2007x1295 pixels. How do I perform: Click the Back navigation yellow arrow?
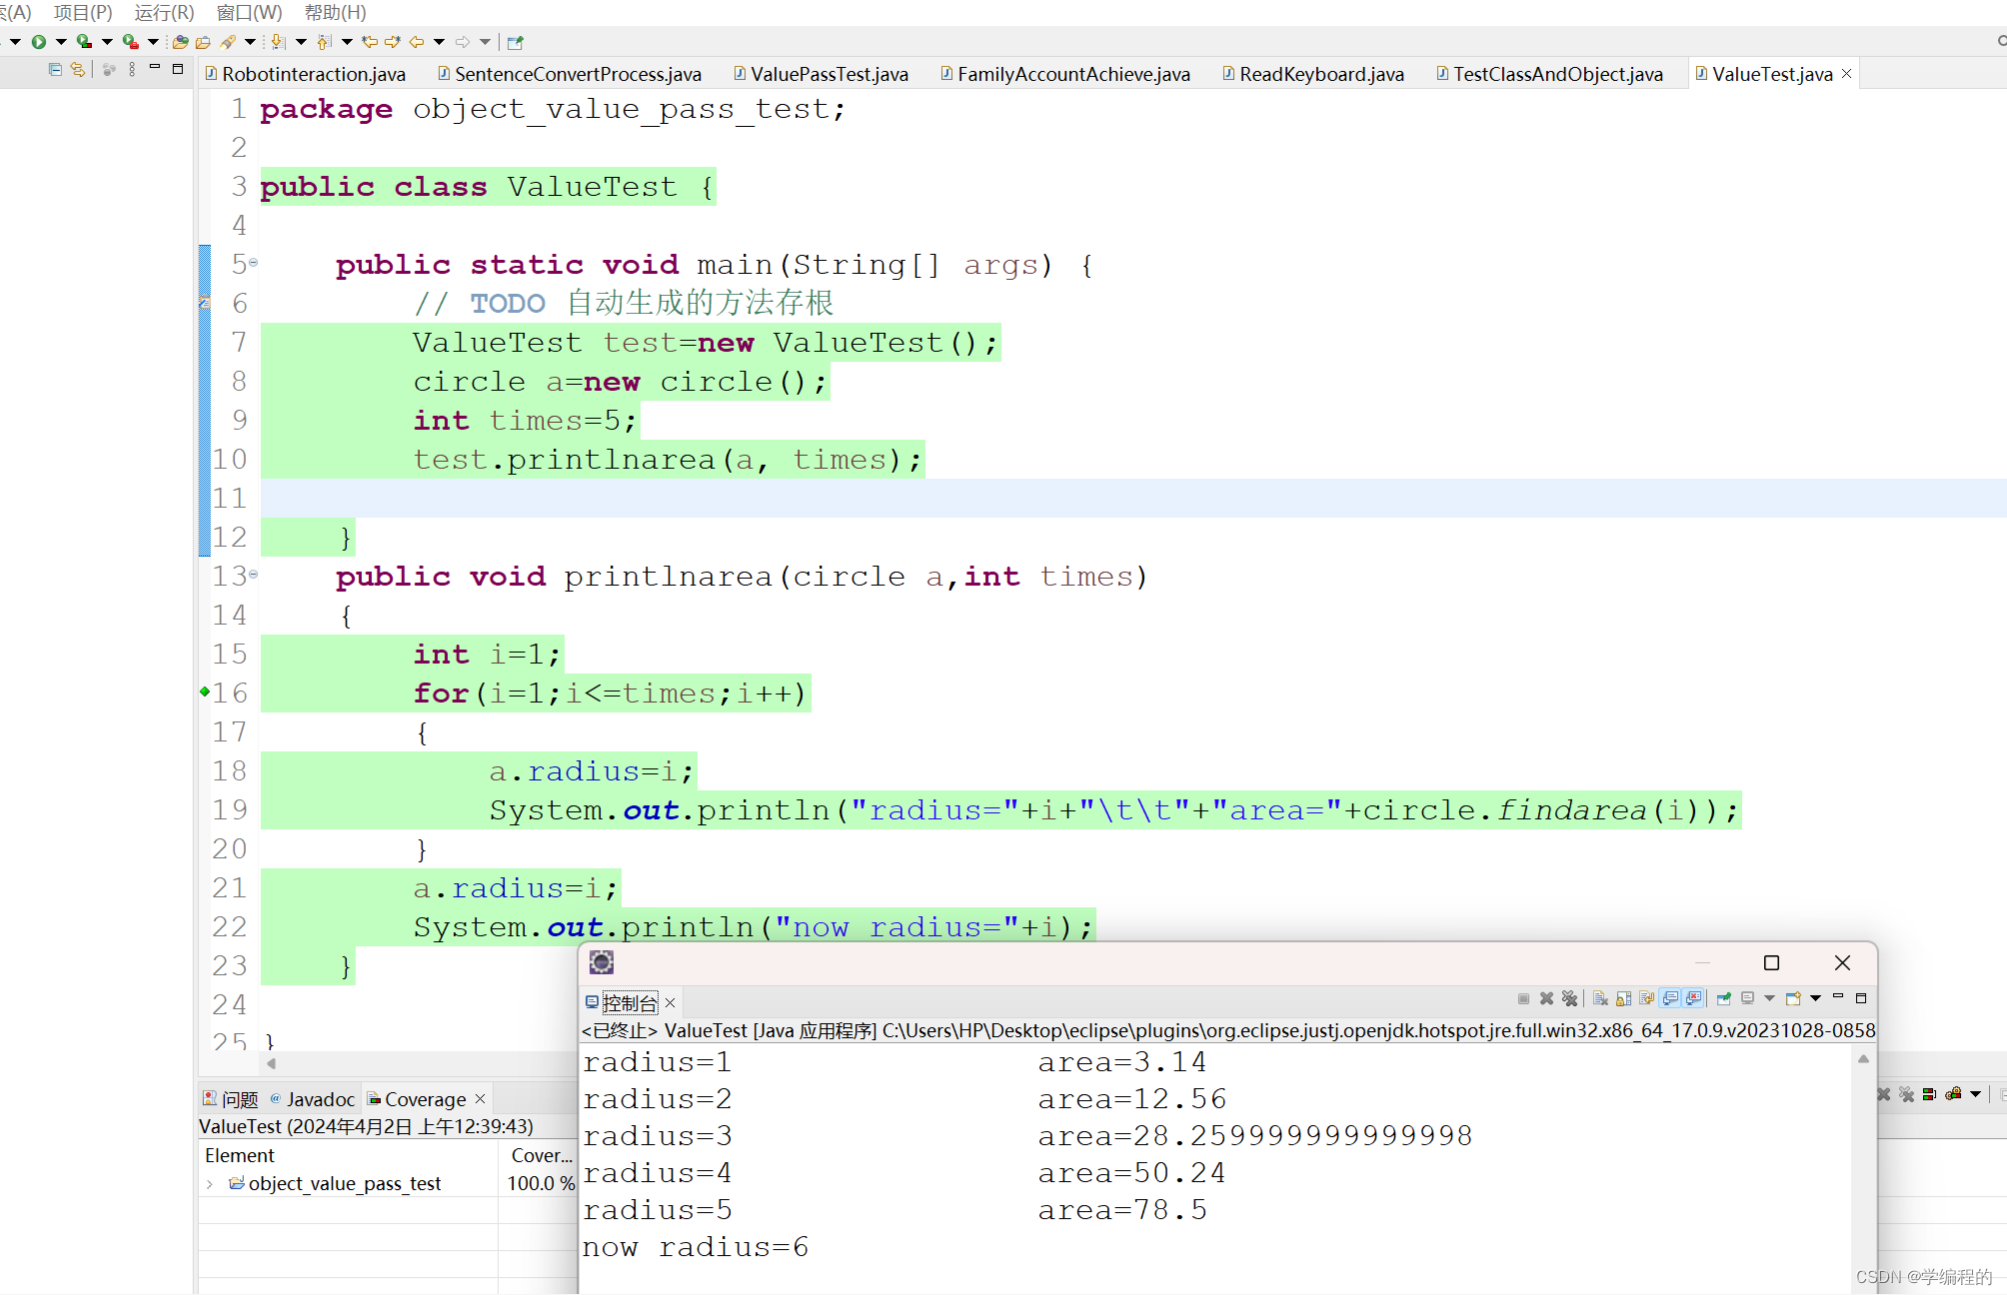click(416, 42)
